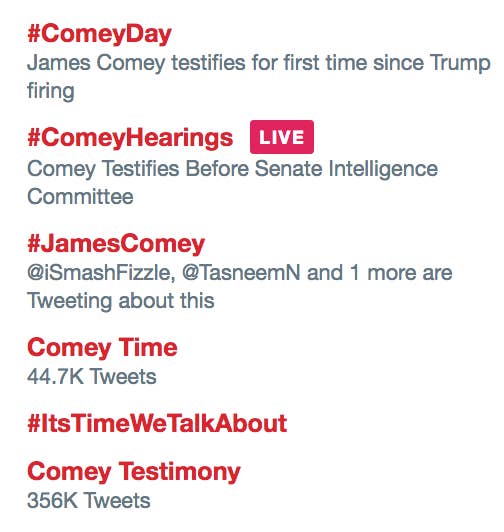The height and width of the screenshot is (532, 504).
Task: Click 'Comey Testifies Before Senate Intelligence' text
Action: tap(232, 169)
